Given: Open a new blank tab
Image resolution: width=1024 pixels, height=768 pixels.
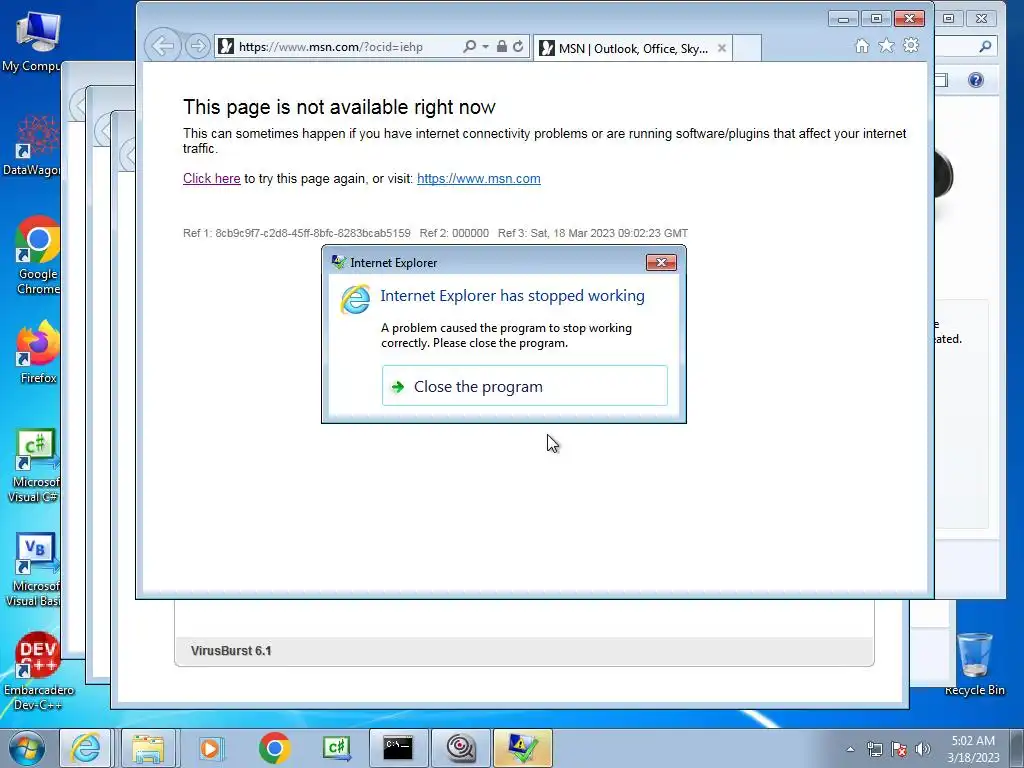Looking at the screenshot, I should pos(747,48).
